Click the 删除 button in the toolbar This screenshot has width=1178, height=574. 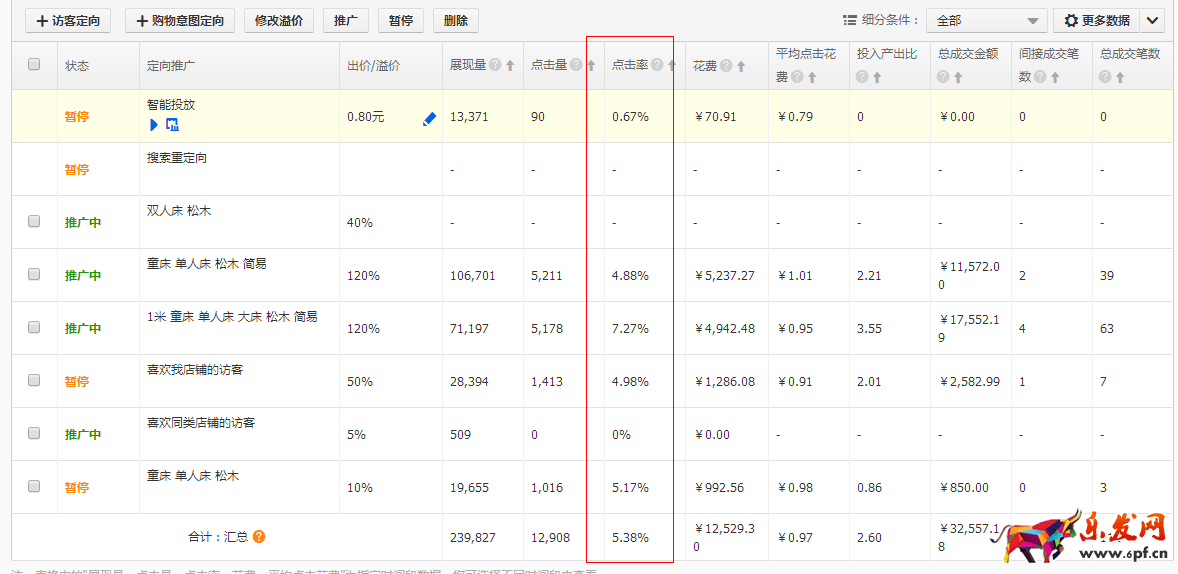[455, 21]
